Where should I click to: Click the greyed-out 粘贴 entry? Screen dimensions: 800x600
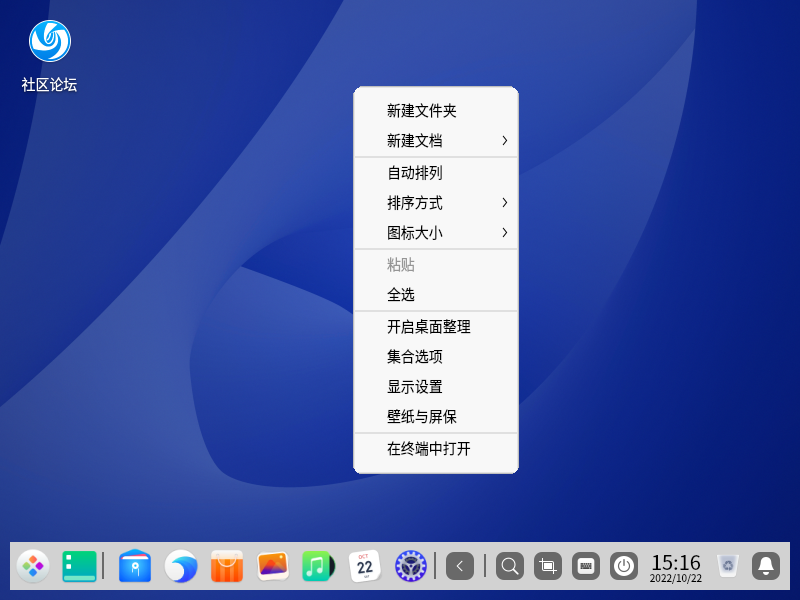coord(436,265)
